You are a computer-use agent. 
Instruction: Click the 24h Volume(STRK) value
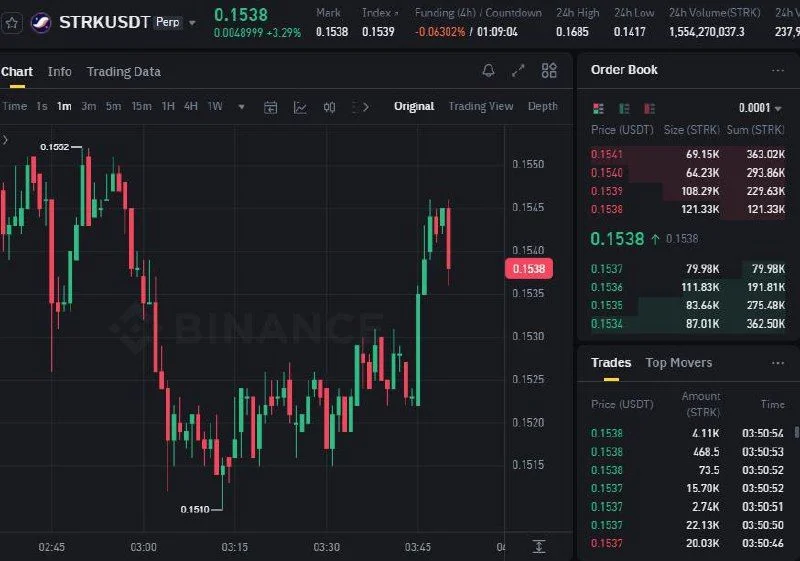pyautogui.click(x=707, y=32)
